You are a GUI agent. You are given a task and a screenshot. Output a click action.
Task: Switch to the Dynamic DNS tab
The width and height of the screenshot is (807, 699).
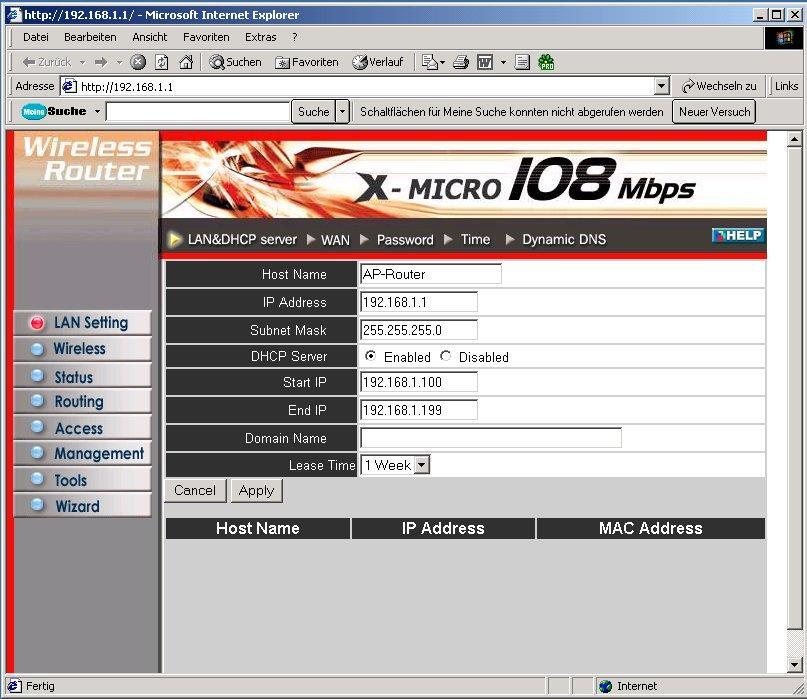(564, 240)
